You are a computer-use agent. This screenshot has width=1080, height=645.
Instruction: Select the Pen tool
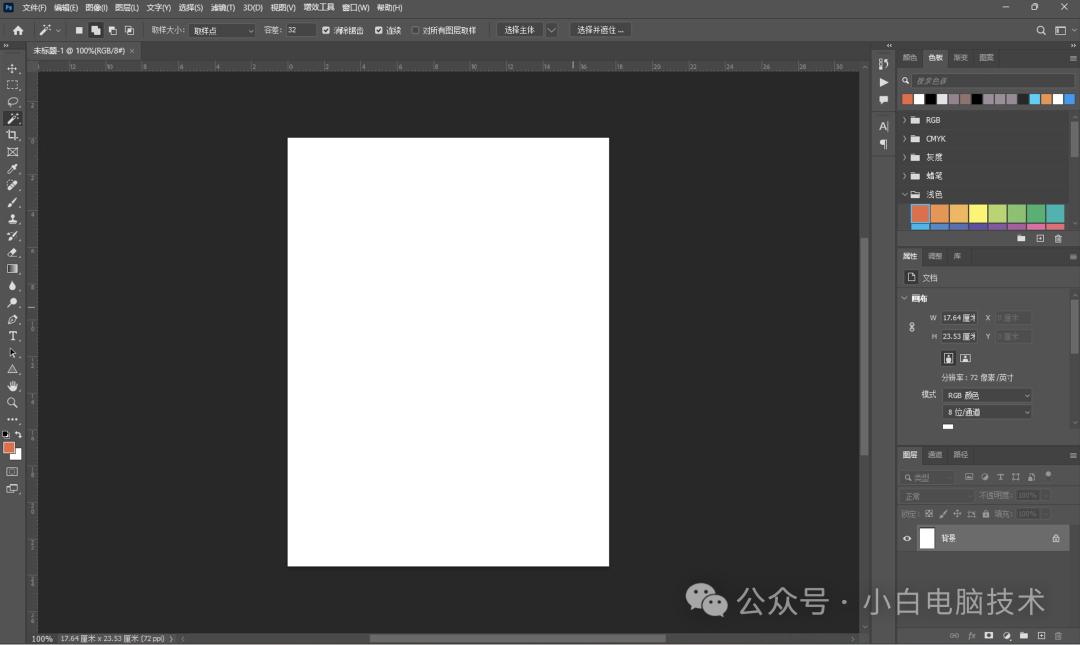[x=12, y=319]
